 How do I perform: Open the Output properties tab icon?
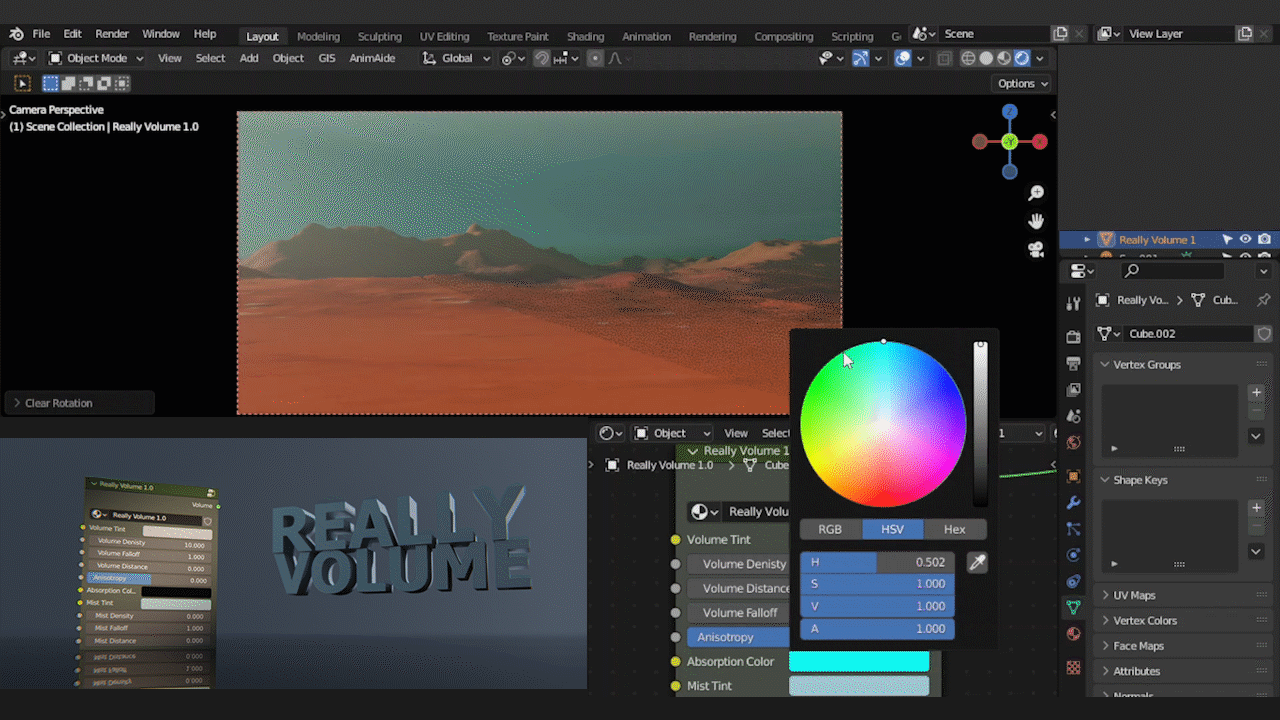(x=1074, y=363)
